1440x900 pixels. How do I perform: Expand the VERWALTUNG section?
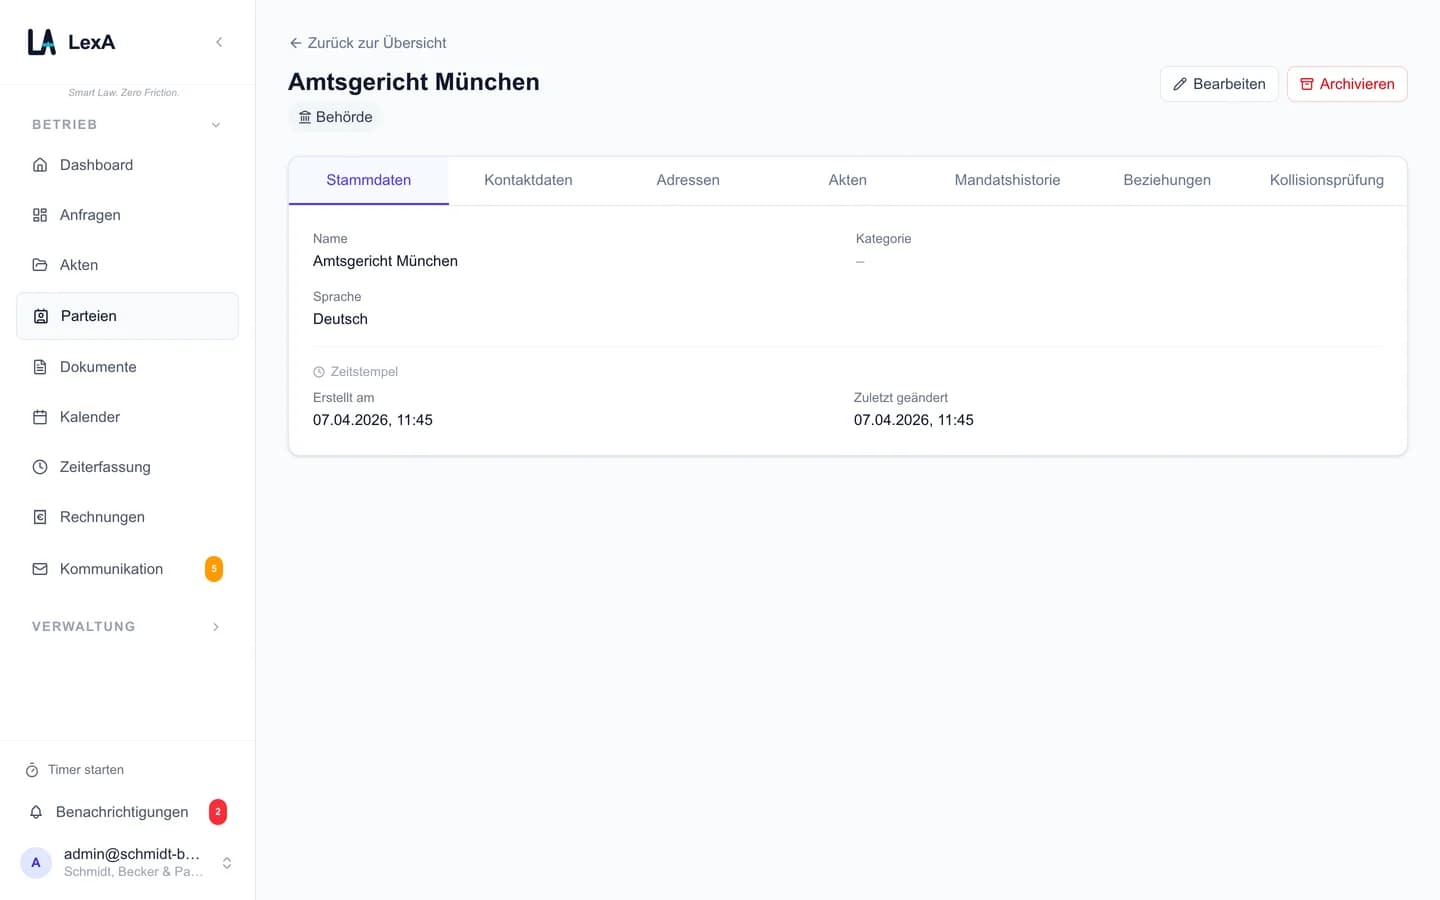[216, 627]
